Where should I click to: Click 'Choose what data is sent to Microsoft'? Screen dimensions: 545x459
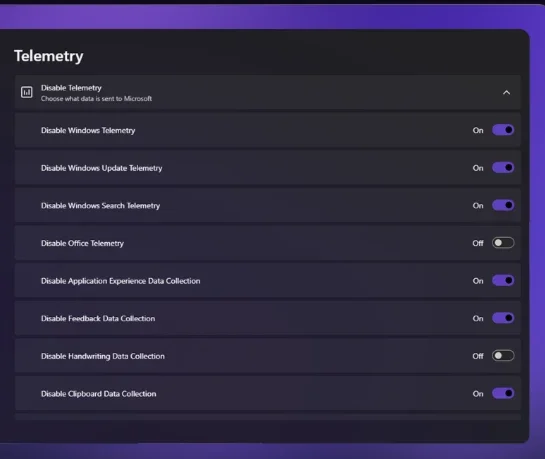click(96, 99)
